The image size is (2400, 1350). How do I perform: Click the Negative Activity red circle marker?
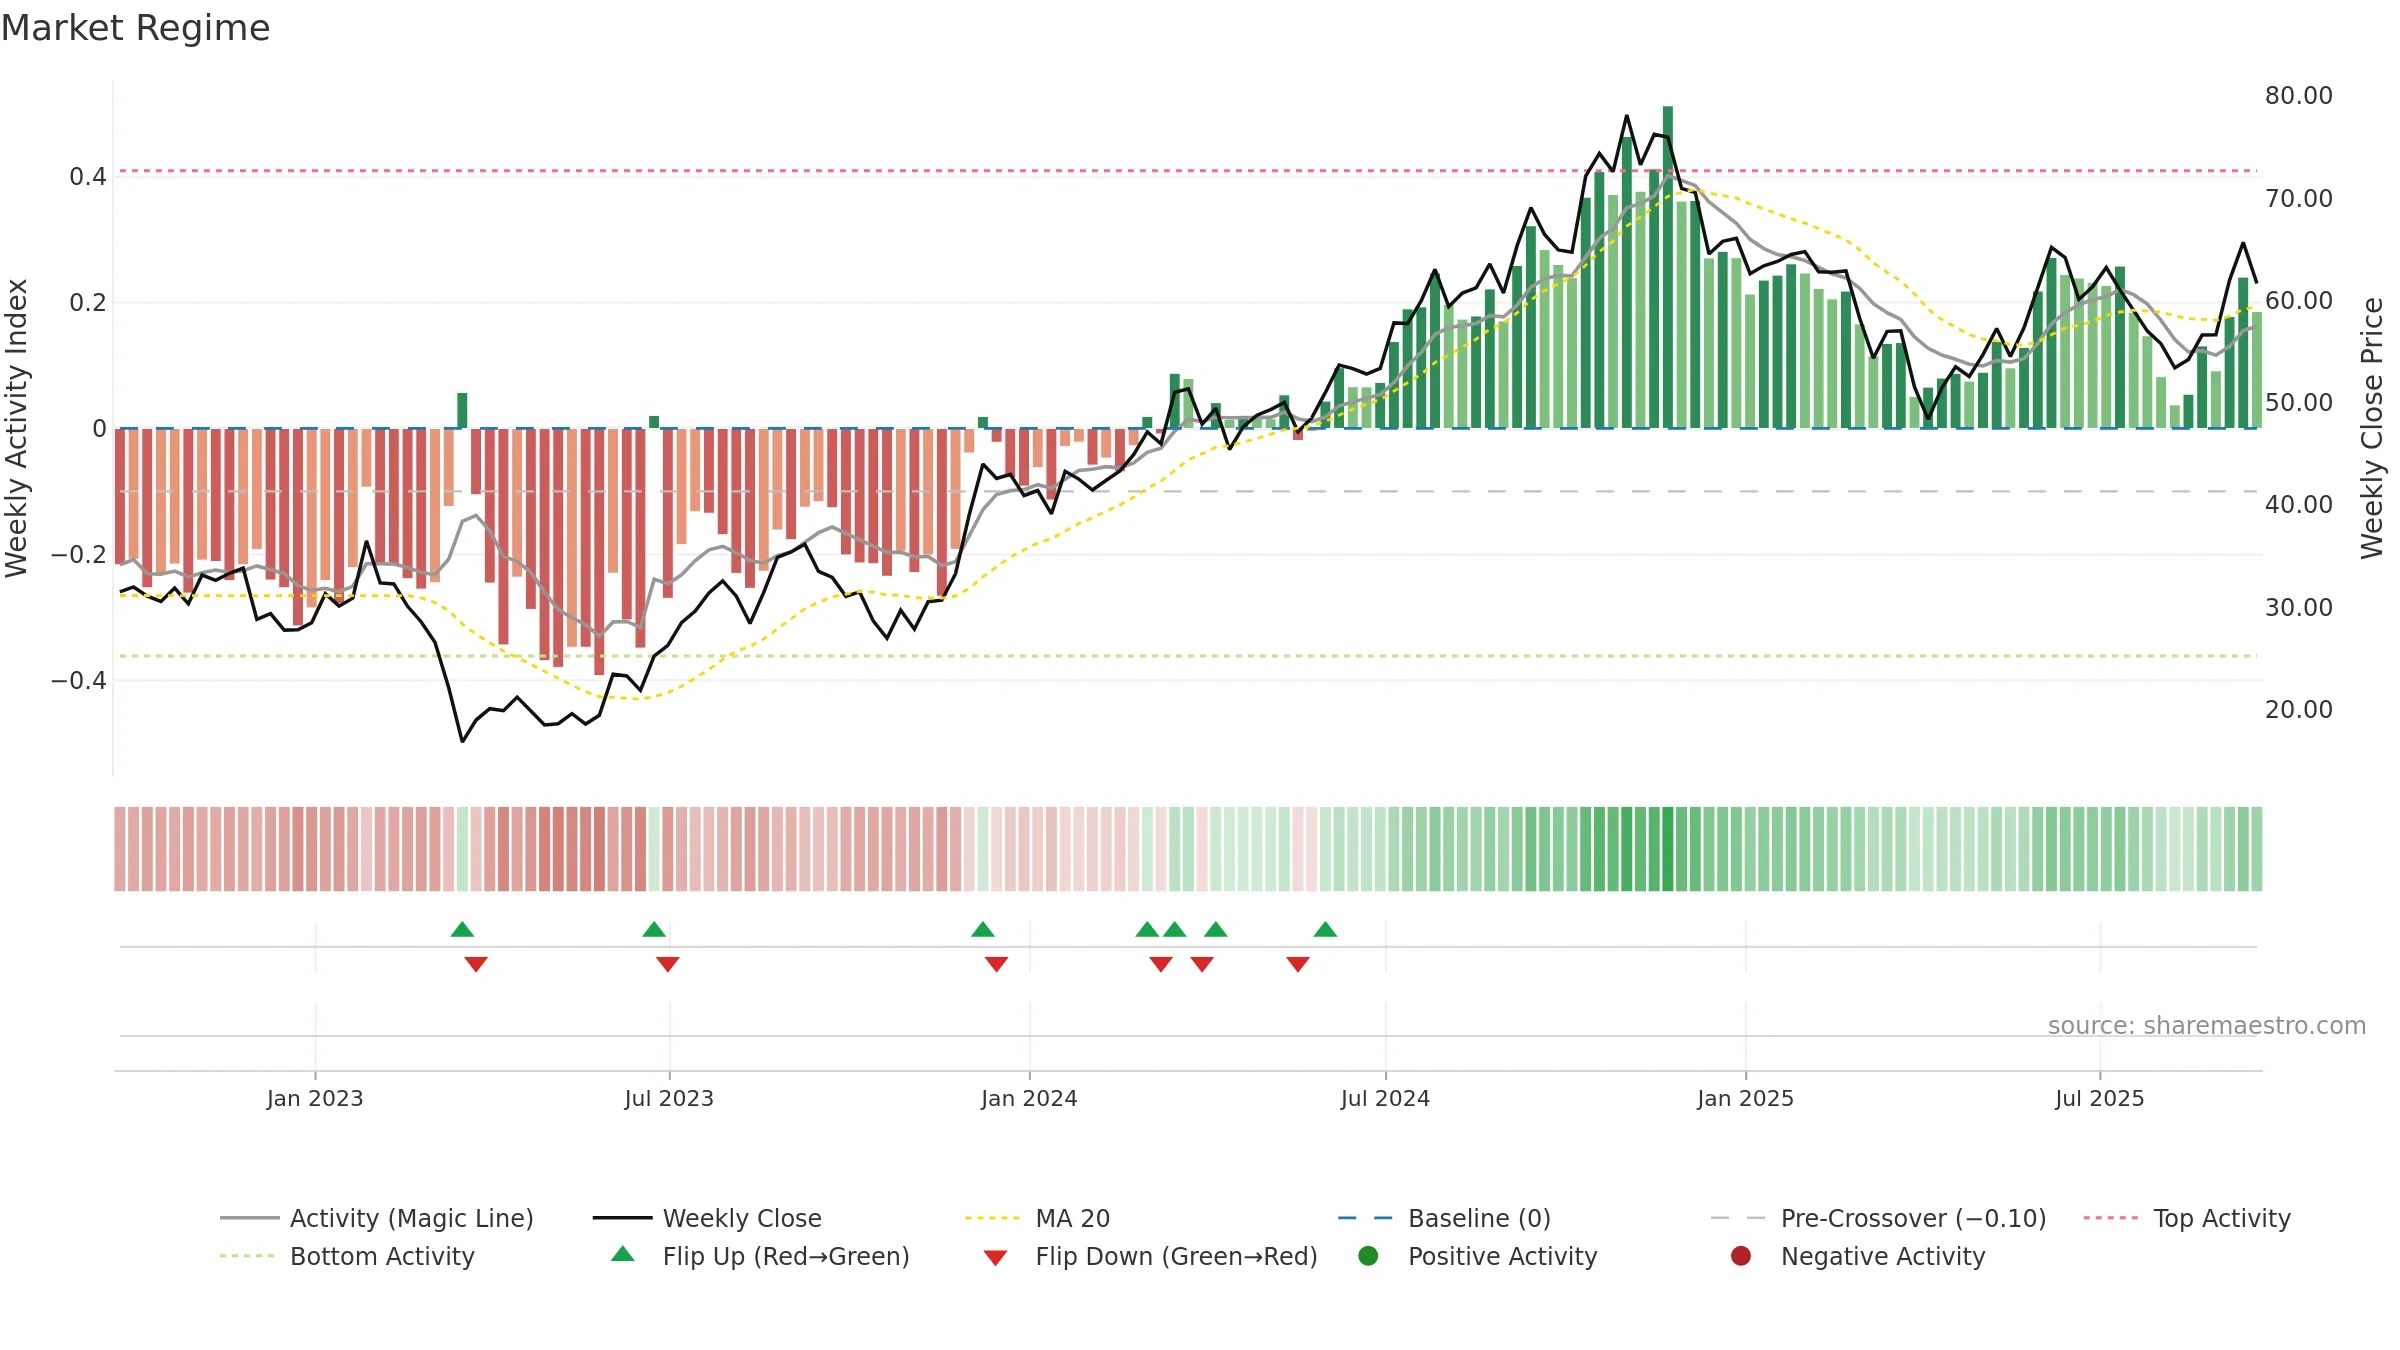click(1741, 1255)
